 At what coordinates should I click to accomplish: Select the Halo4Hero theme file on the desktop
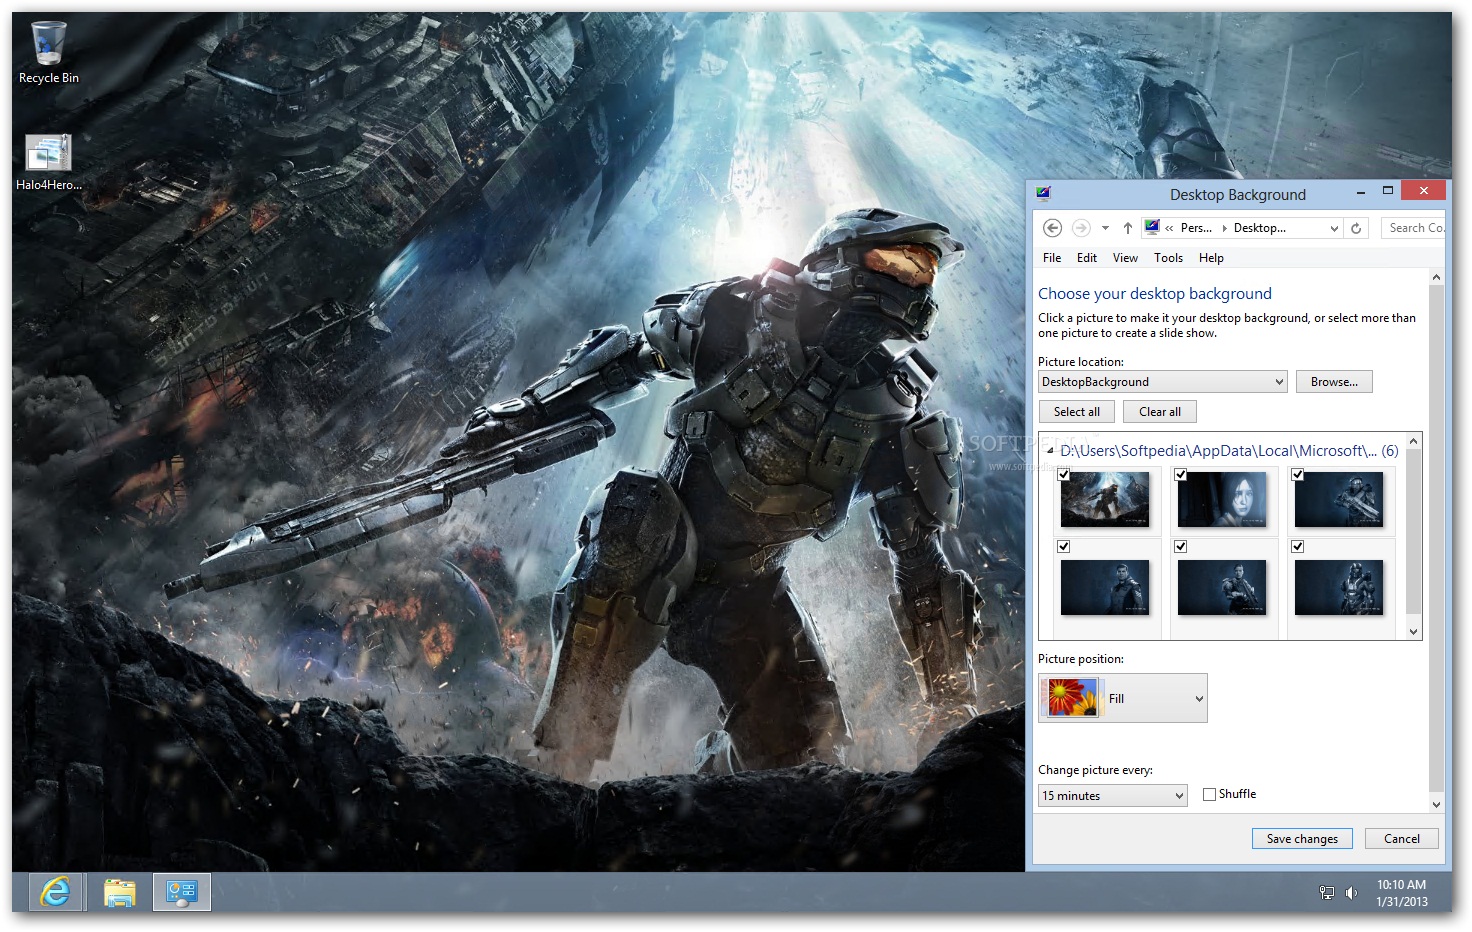pos(48,162)
